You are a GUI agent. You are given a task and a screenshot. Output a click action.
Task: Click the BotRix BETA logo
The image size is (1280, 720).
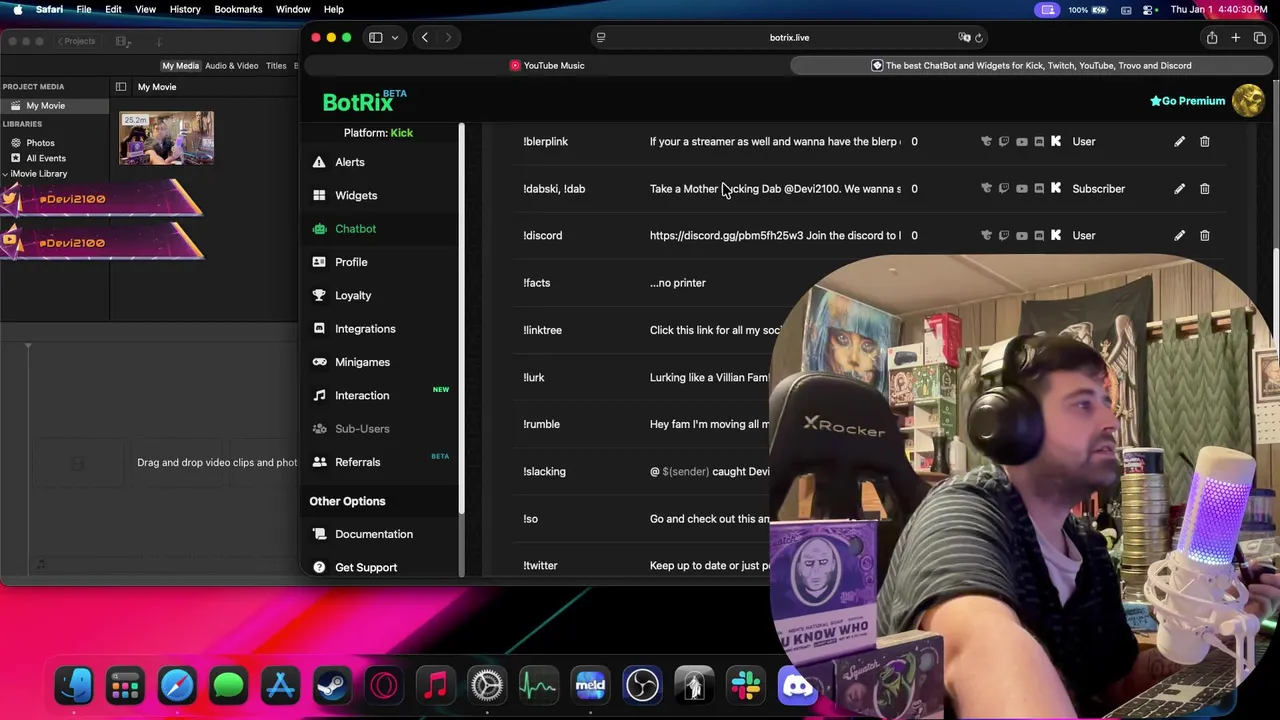364,101
